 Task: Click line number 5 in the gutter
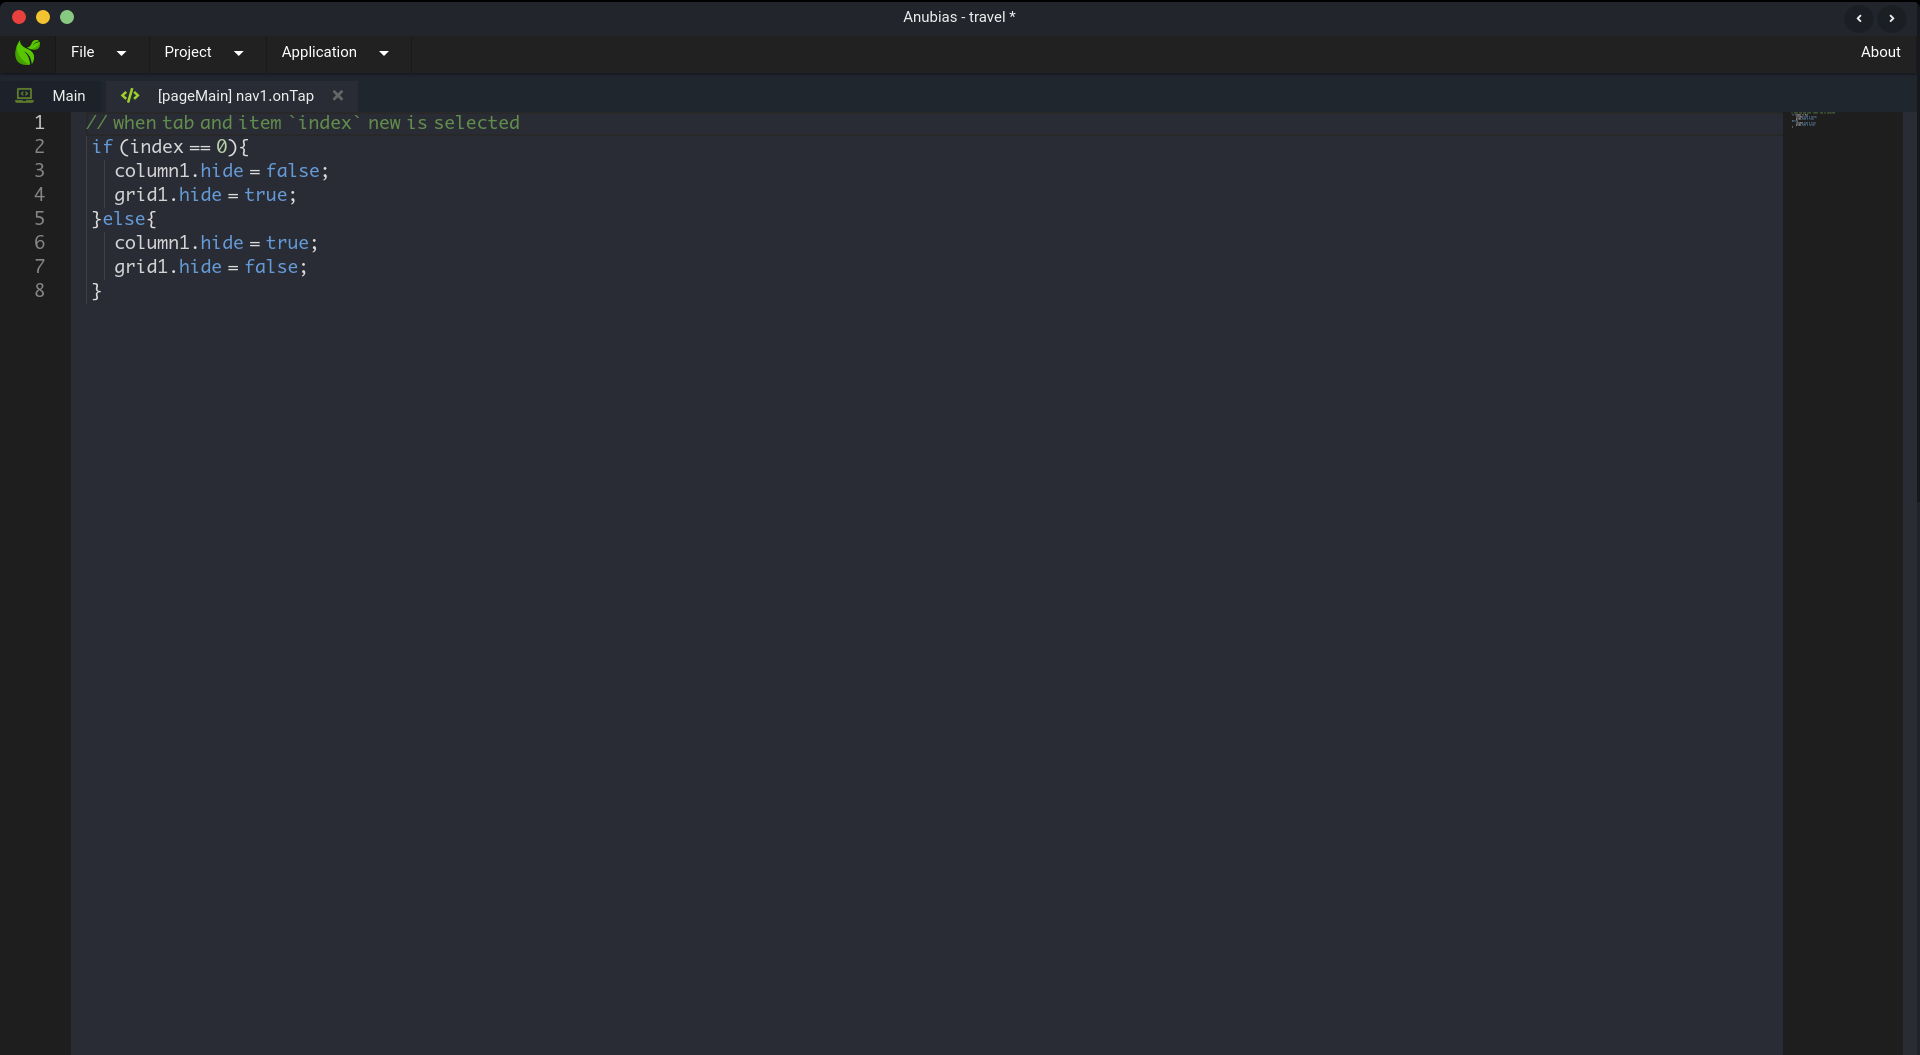coord(40,219)
